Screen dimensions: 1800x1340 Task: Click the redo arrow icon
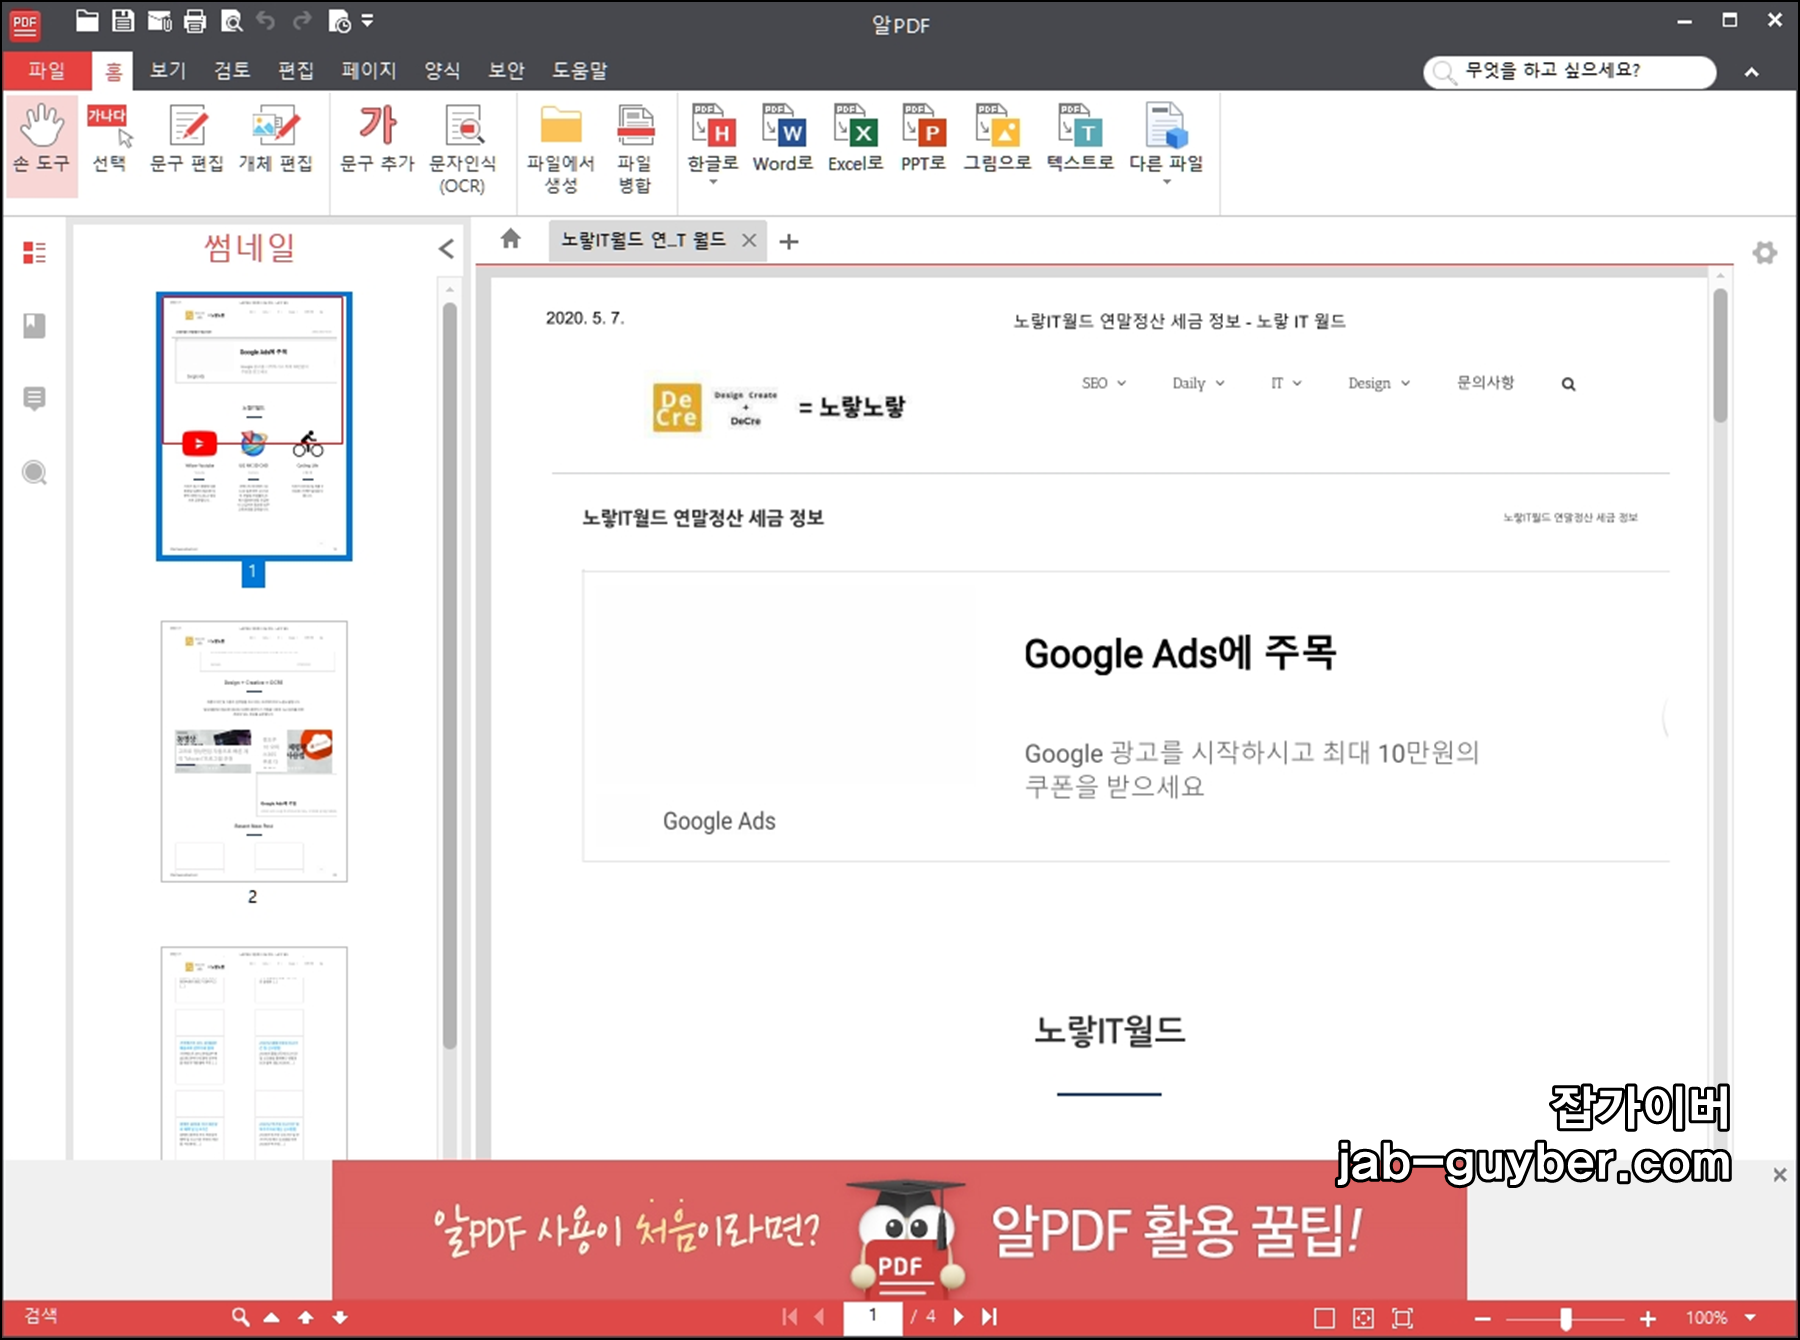[x=302, y=20]
